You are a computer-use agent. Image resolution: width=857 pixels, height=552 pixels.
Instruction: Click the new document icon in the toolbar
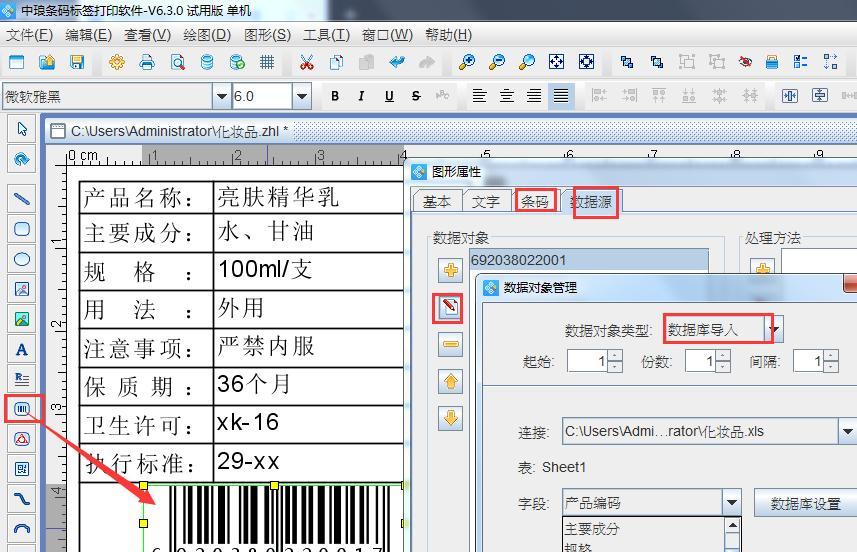[x=17, y=62]
